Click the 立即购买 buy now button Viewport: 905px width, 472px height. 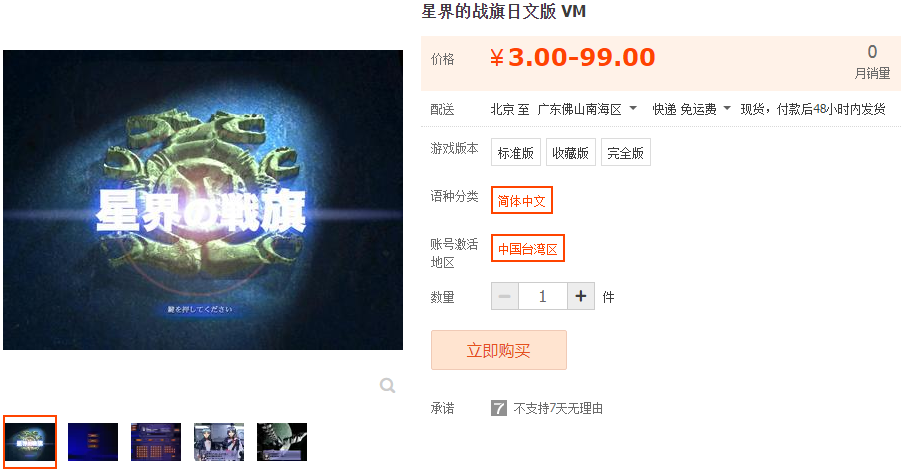499,350
